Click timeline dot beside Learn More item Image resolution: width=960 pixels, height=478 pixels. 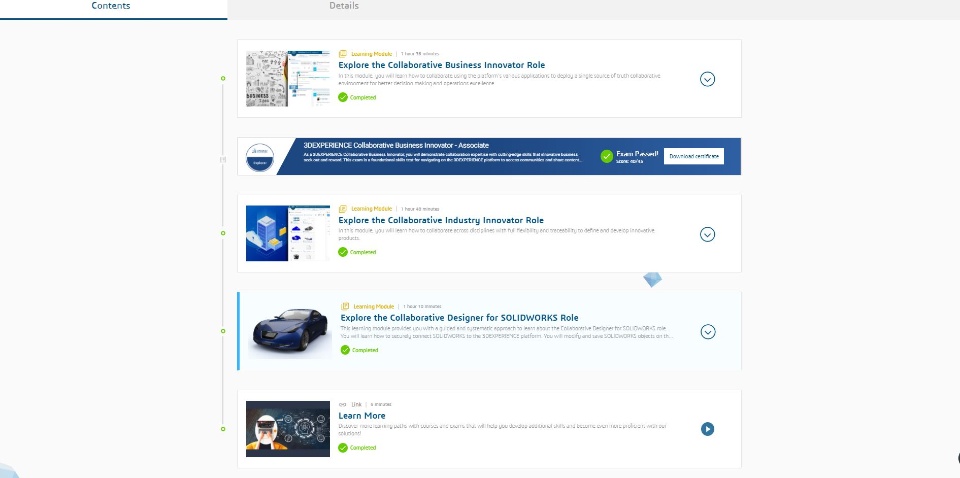pyautogui.click(x=223, y=429)
